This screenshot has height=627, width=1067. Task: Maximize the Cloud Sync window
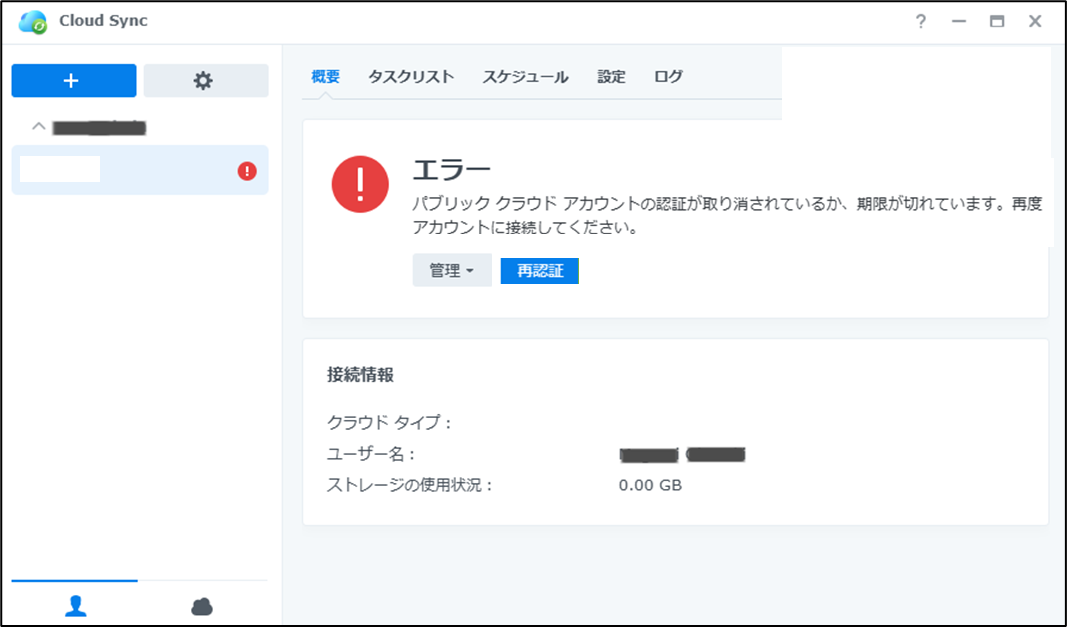click(x=997, y=21)
